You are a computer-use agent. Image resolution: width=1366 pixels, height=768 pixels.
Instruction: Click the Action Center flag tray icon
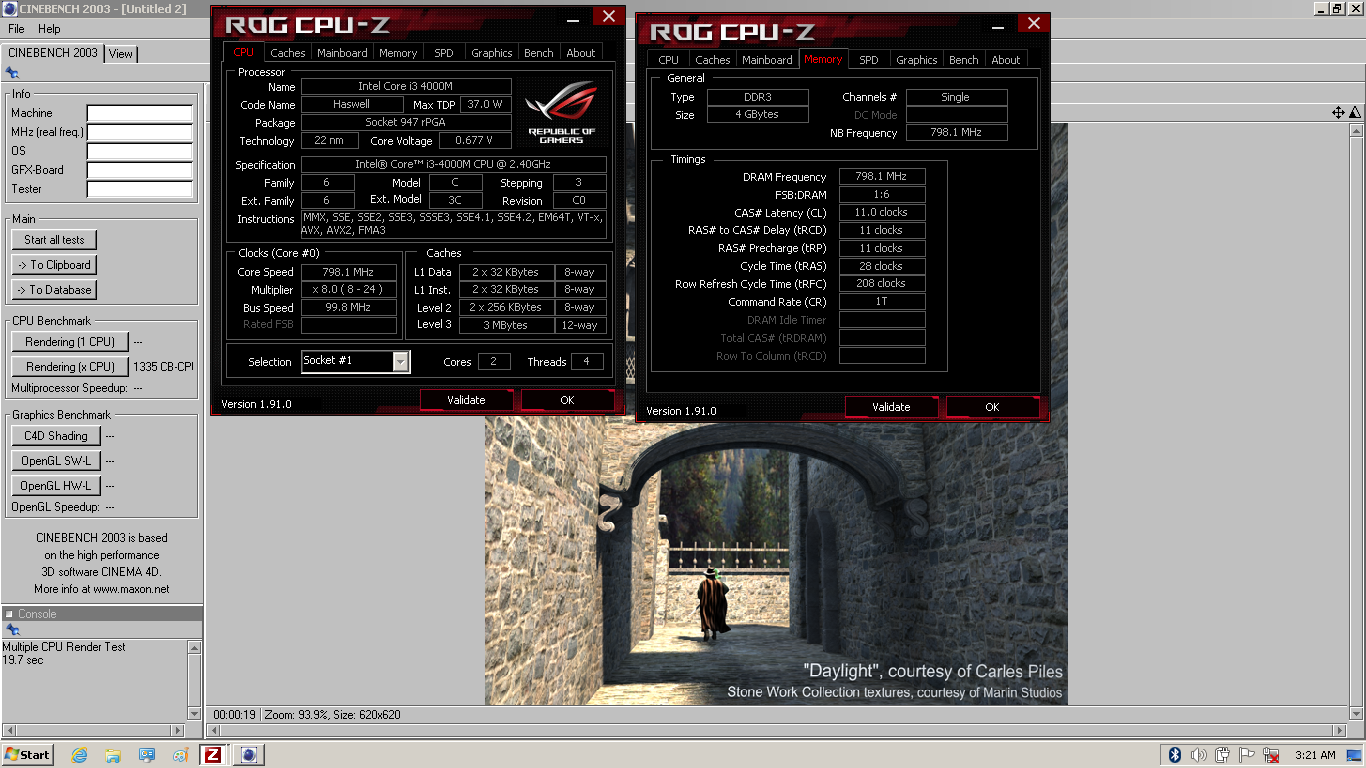1247,755
